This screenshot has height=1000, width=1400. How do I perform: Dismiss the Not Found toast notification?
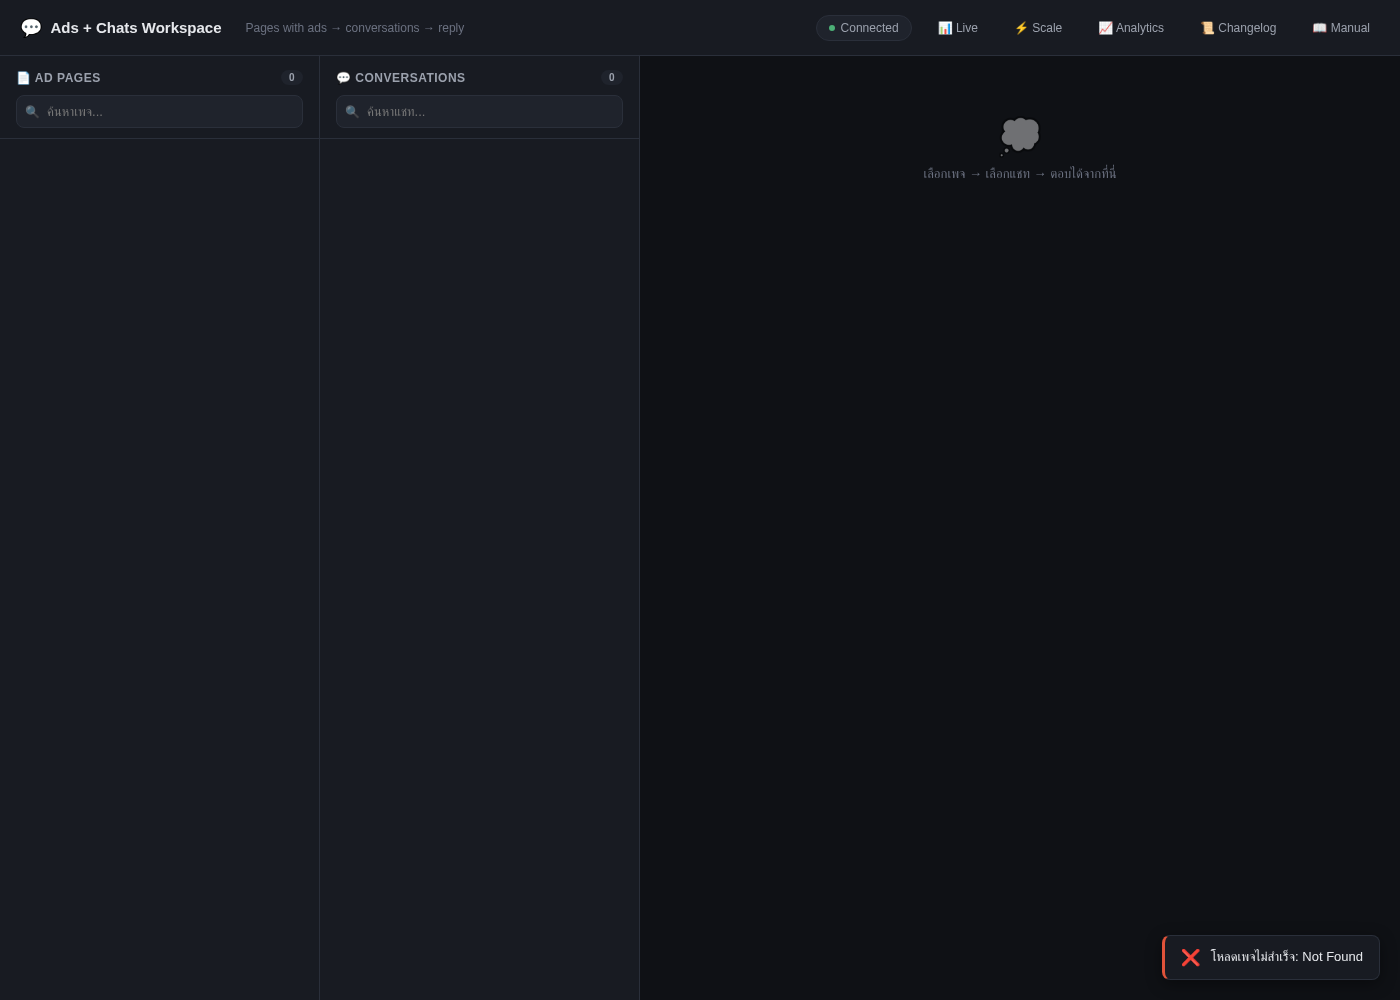1271,957
